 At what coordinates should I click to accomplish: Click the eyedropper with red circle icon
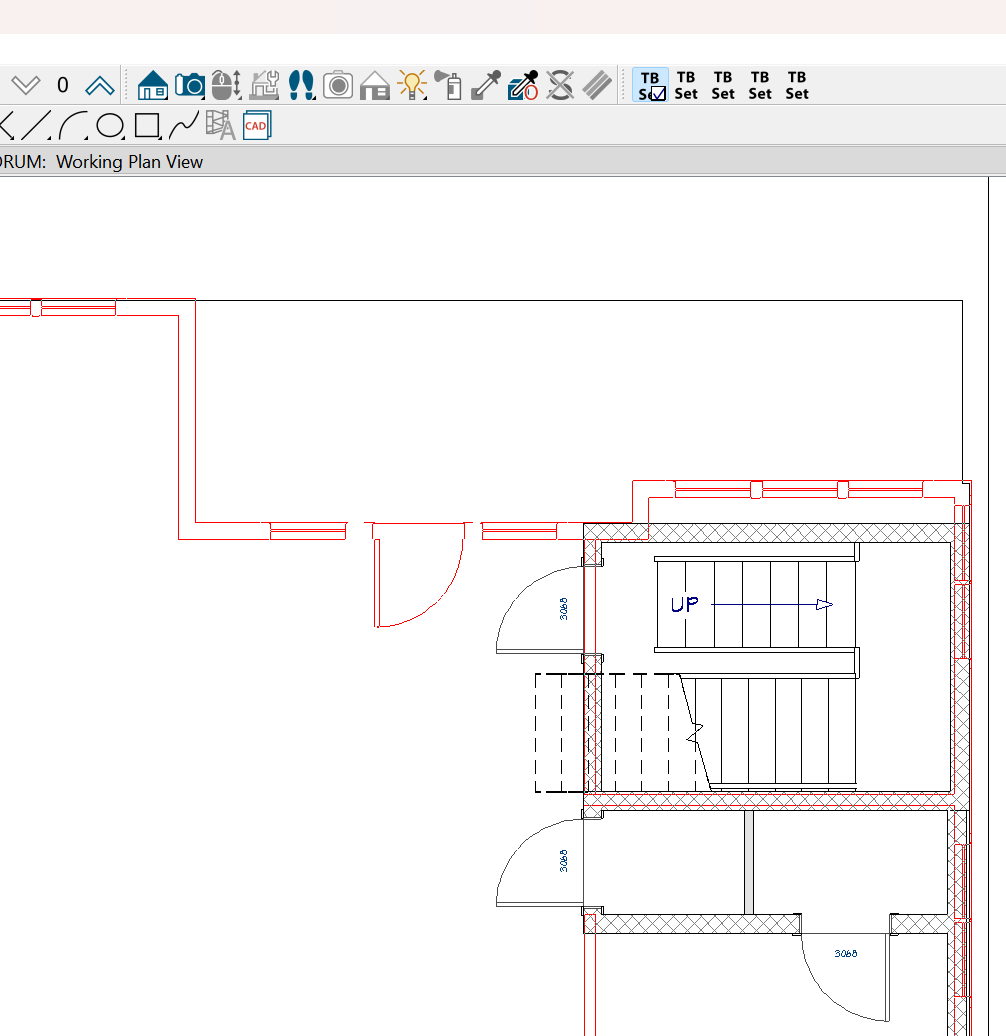pos(523,85)
